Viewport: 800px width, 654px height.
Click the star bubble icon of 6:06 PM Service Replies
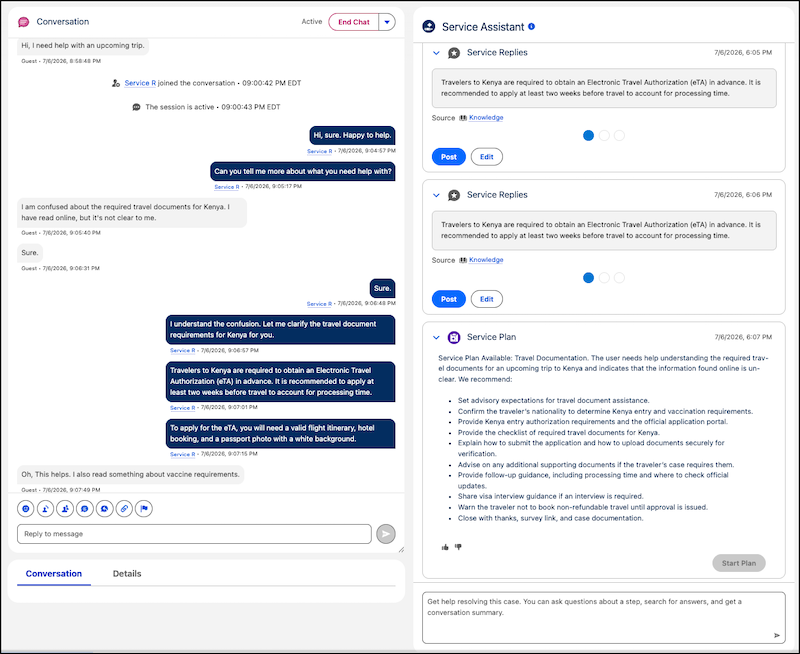454,195
